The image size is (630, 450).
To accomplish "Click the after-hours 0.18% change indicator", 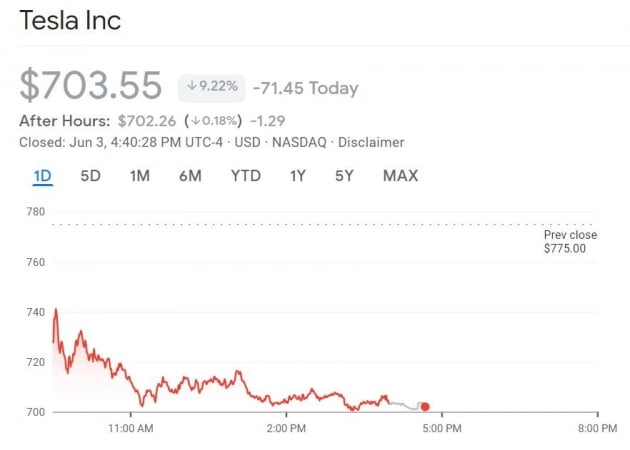I will (x=212, y=121).
